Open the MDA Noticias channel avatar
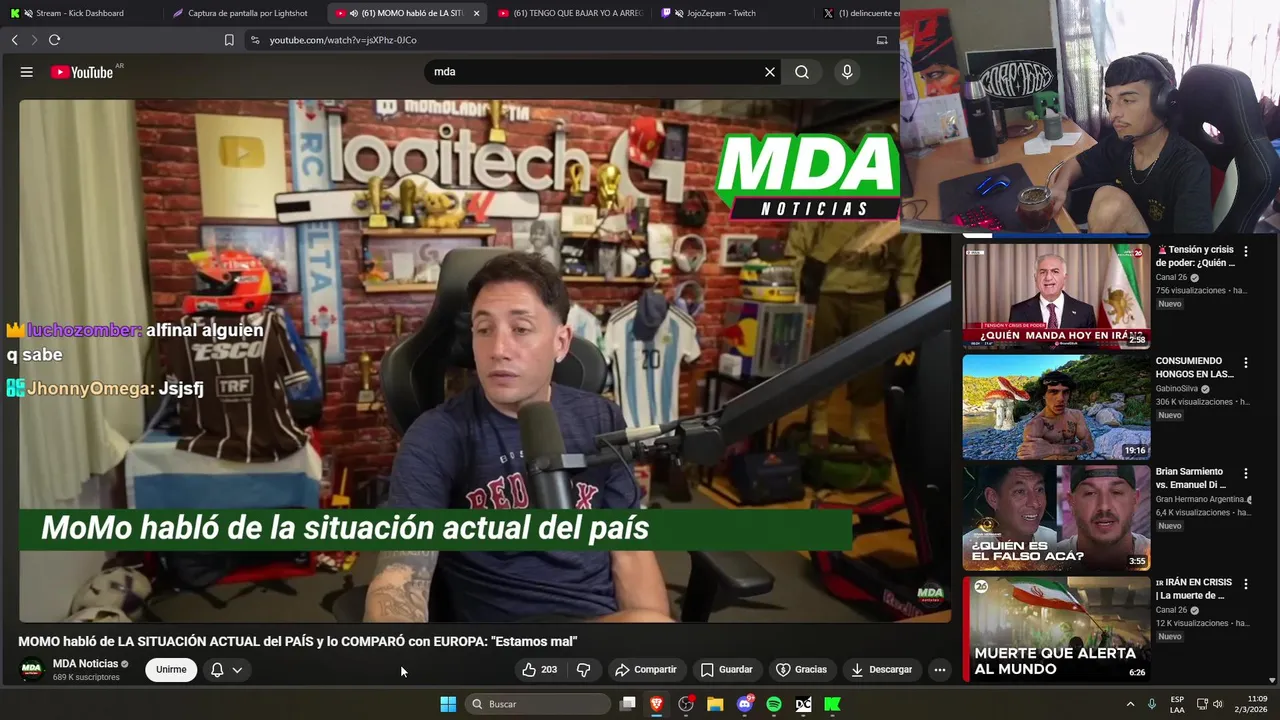Screen dimensions: 1280x720 32,670
